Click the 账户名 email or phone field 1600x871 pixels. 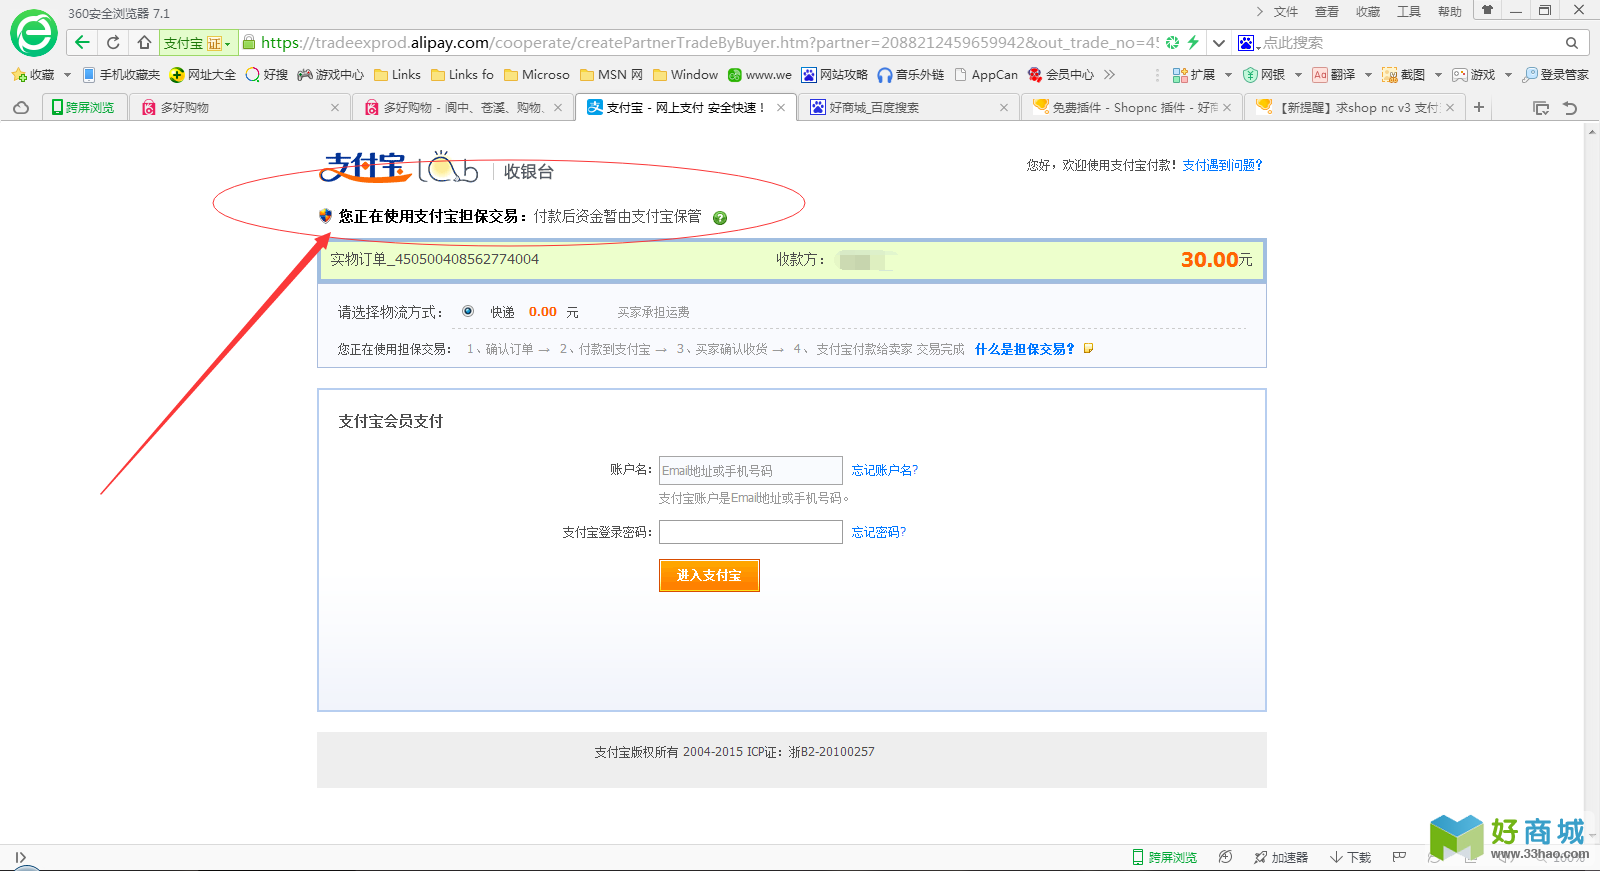(750, 470)
